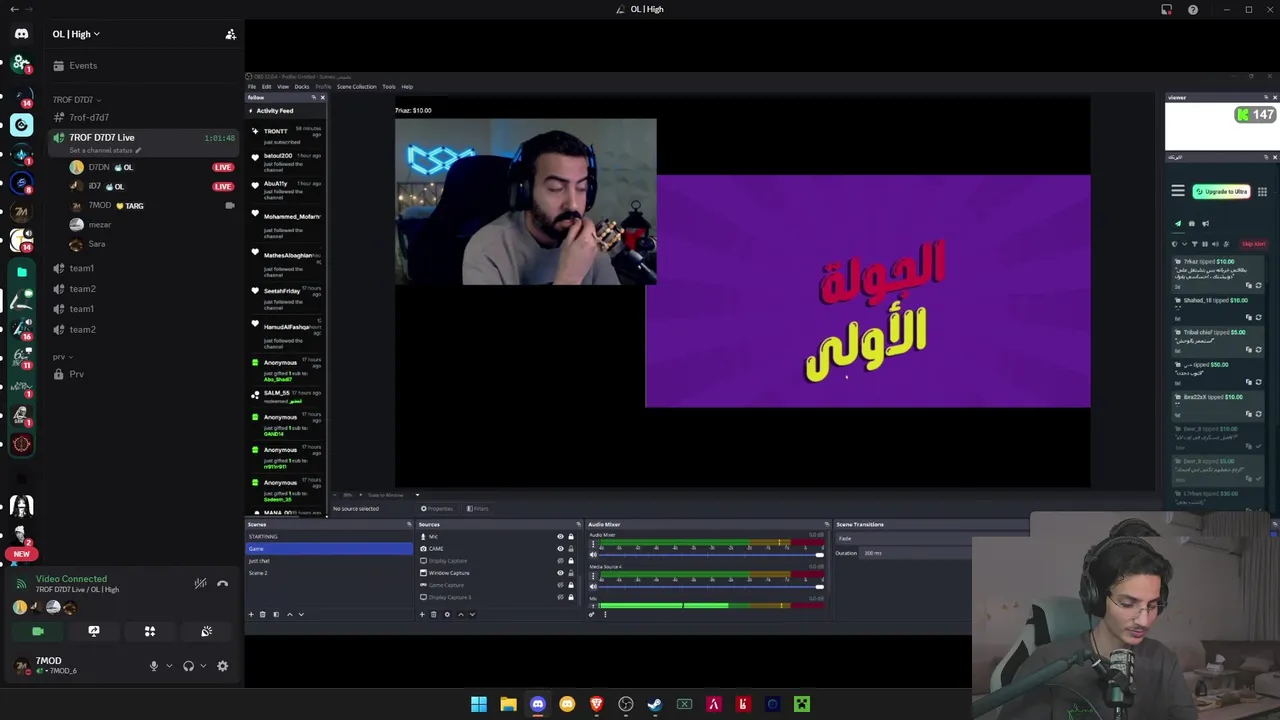
Task: Select the STARTINNING scene in OBS
Action: pos(330,537)
